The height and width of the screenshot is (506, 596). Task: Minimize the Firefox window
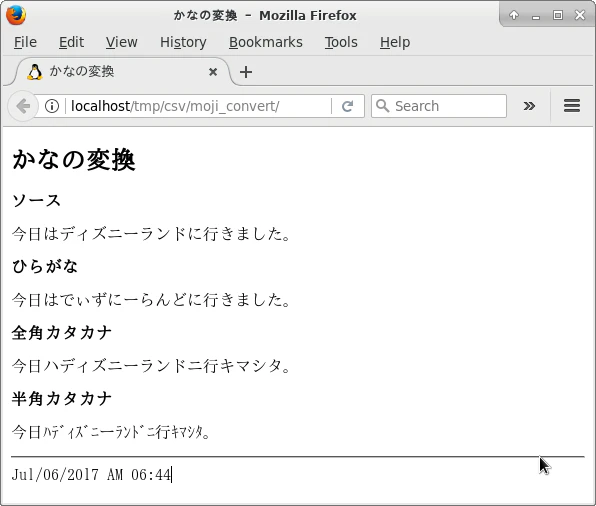[536, 16]
